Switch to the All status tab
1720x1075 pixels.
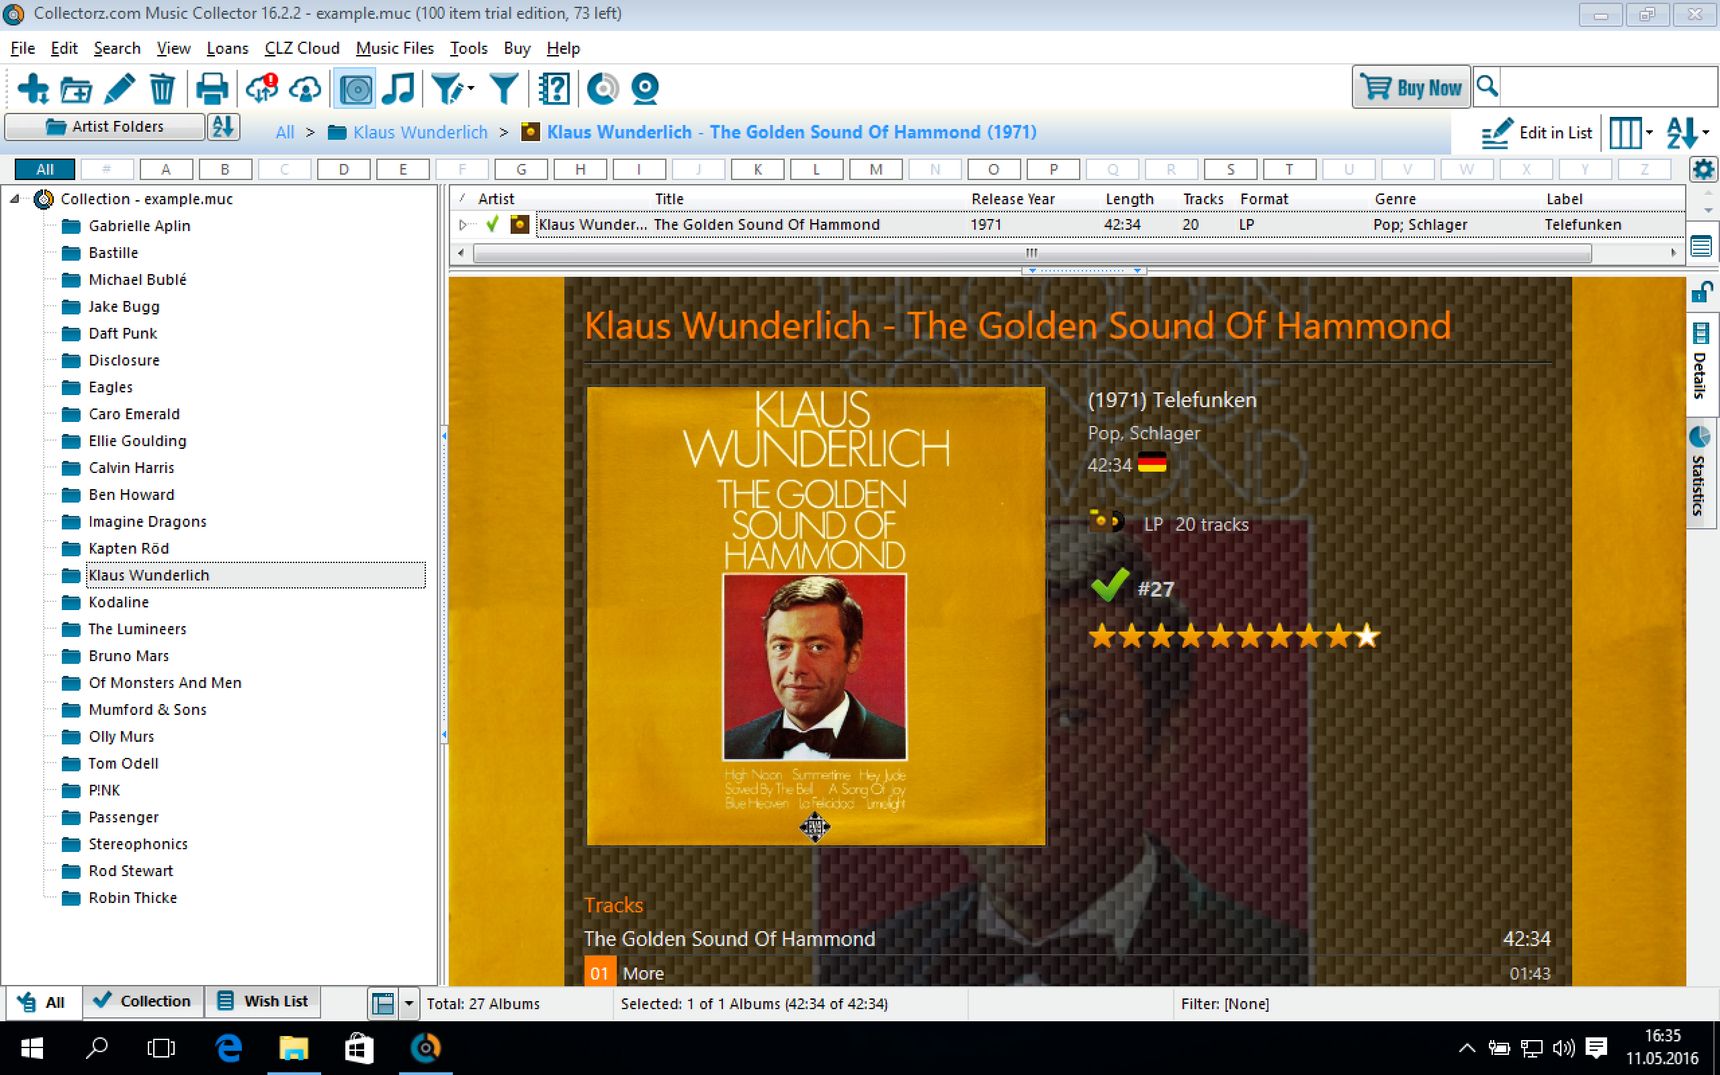click(42, 1001)
